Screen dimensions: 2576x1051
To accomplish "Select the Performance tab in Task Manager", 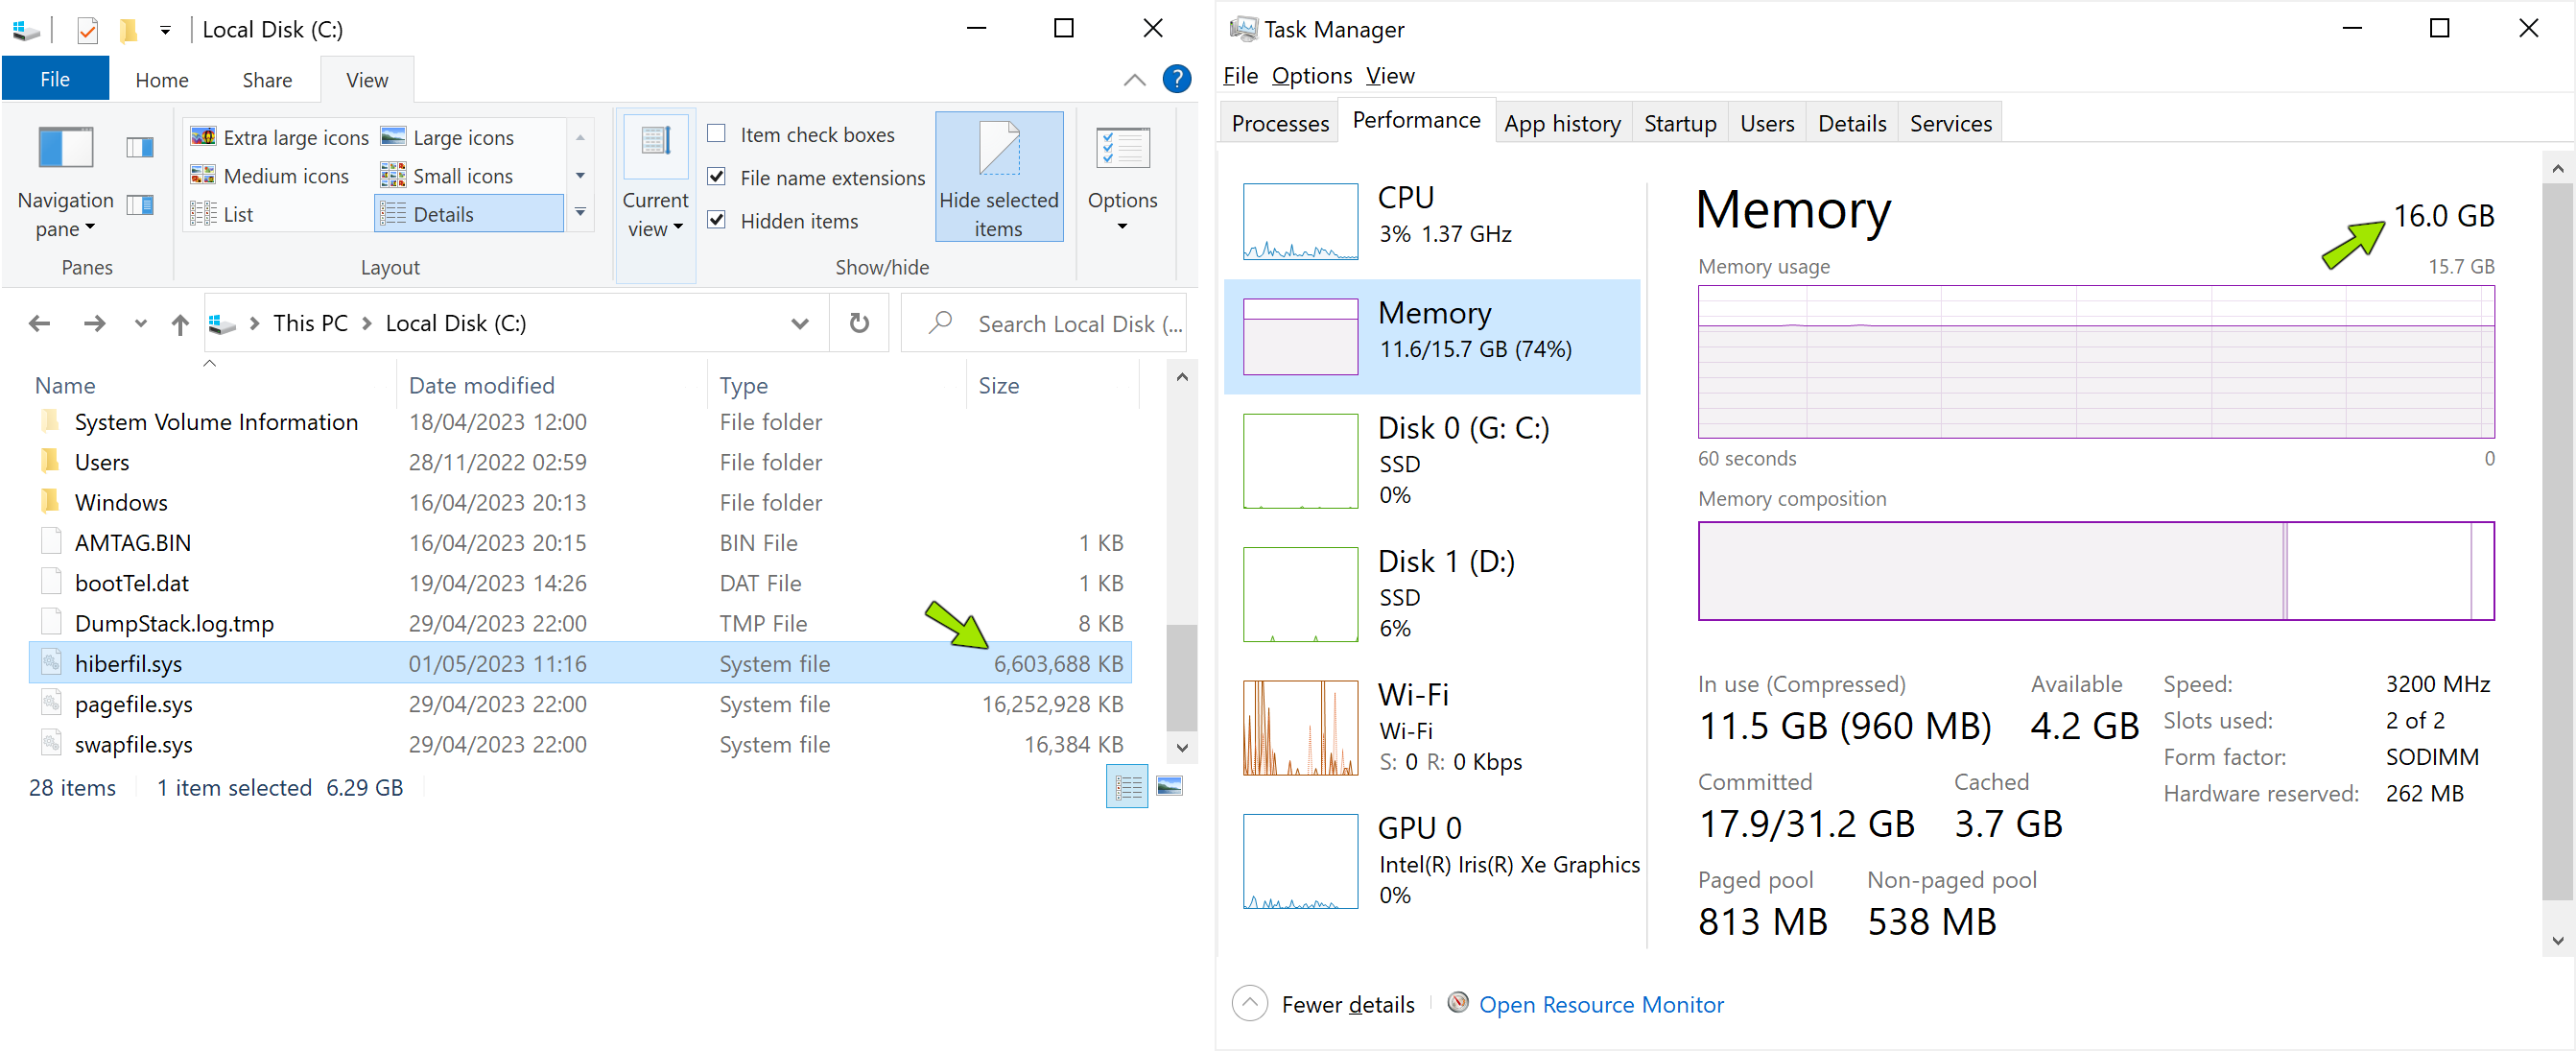I will point(1416,124).
